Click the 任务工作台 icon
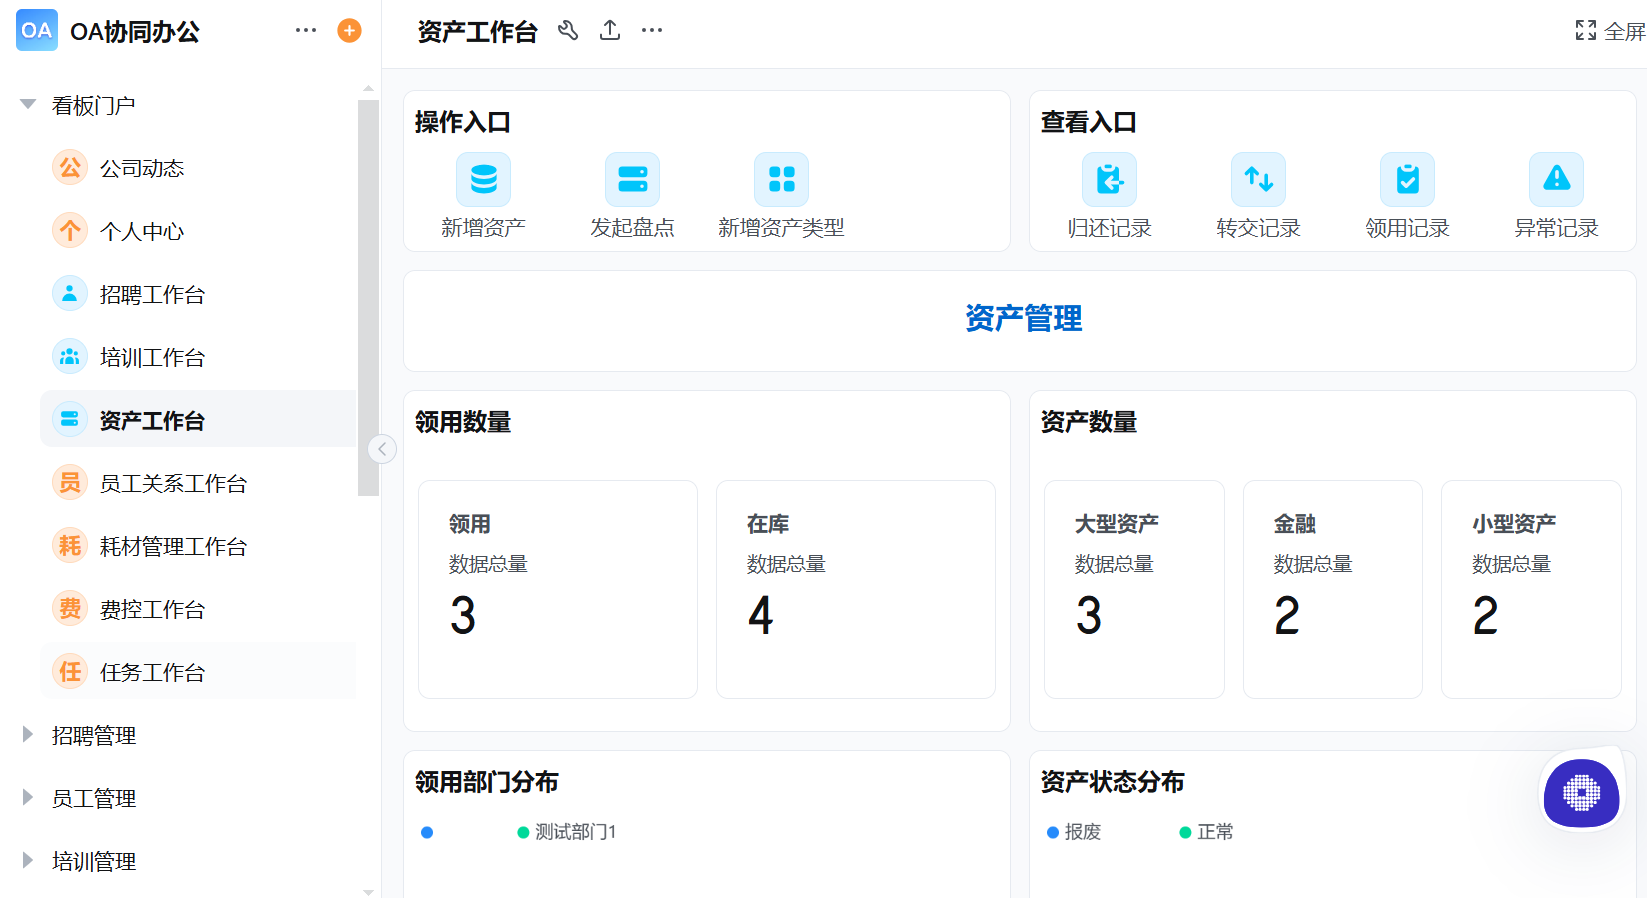 pos(70,672)
